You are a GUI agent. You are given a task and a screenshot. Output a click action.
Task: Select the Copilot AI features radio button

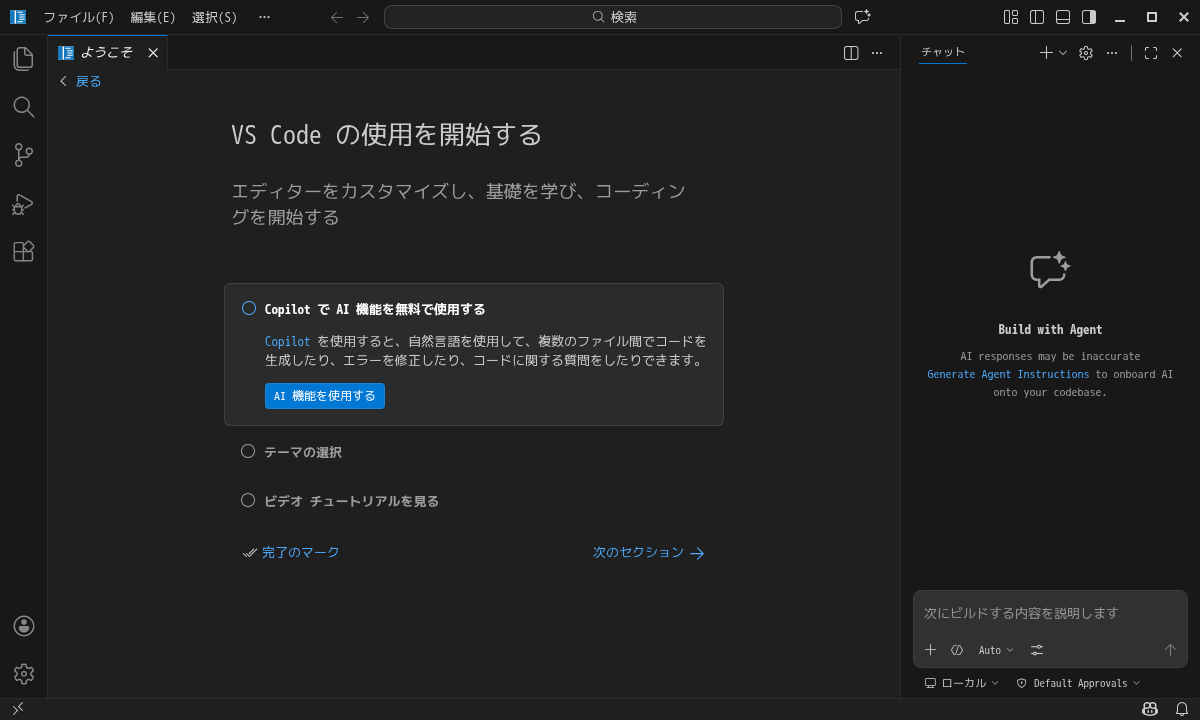[x=248, y=308]
